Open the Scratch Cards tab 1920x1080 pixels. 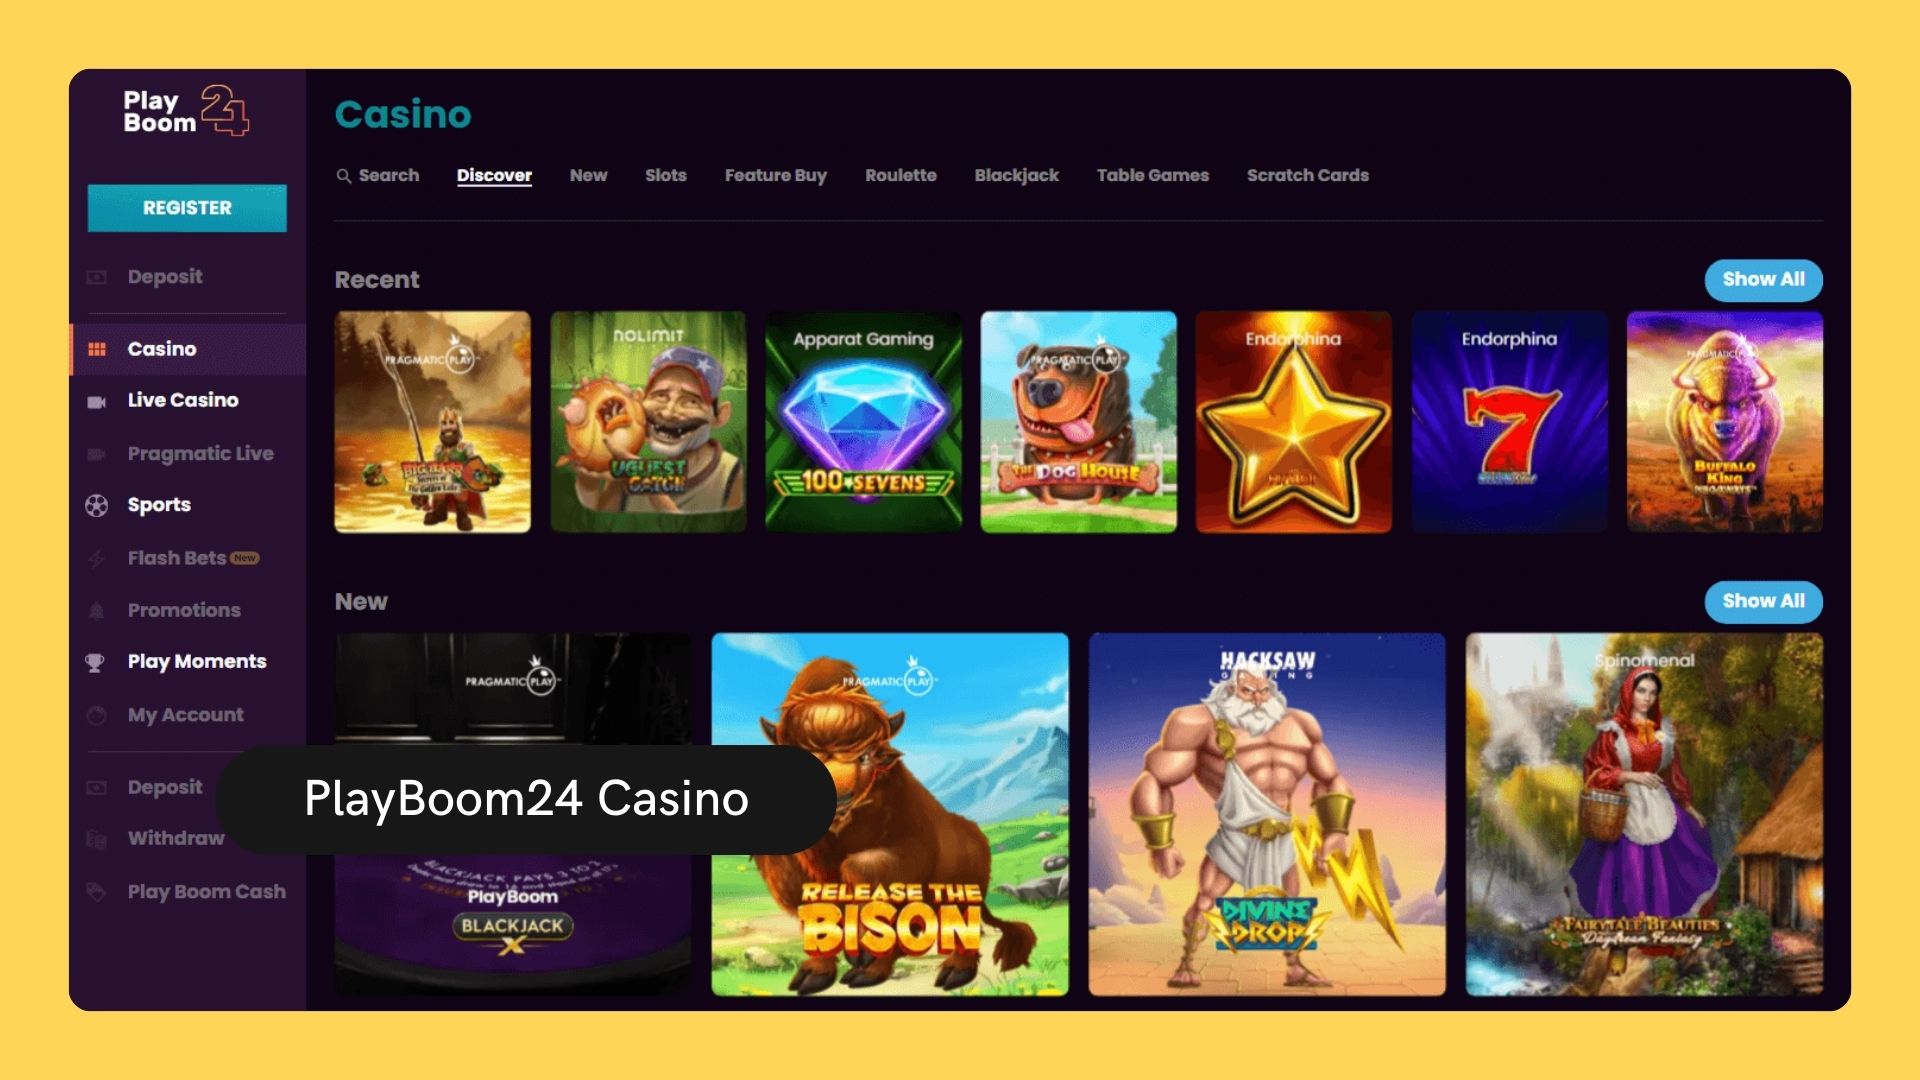[1307, 175]
